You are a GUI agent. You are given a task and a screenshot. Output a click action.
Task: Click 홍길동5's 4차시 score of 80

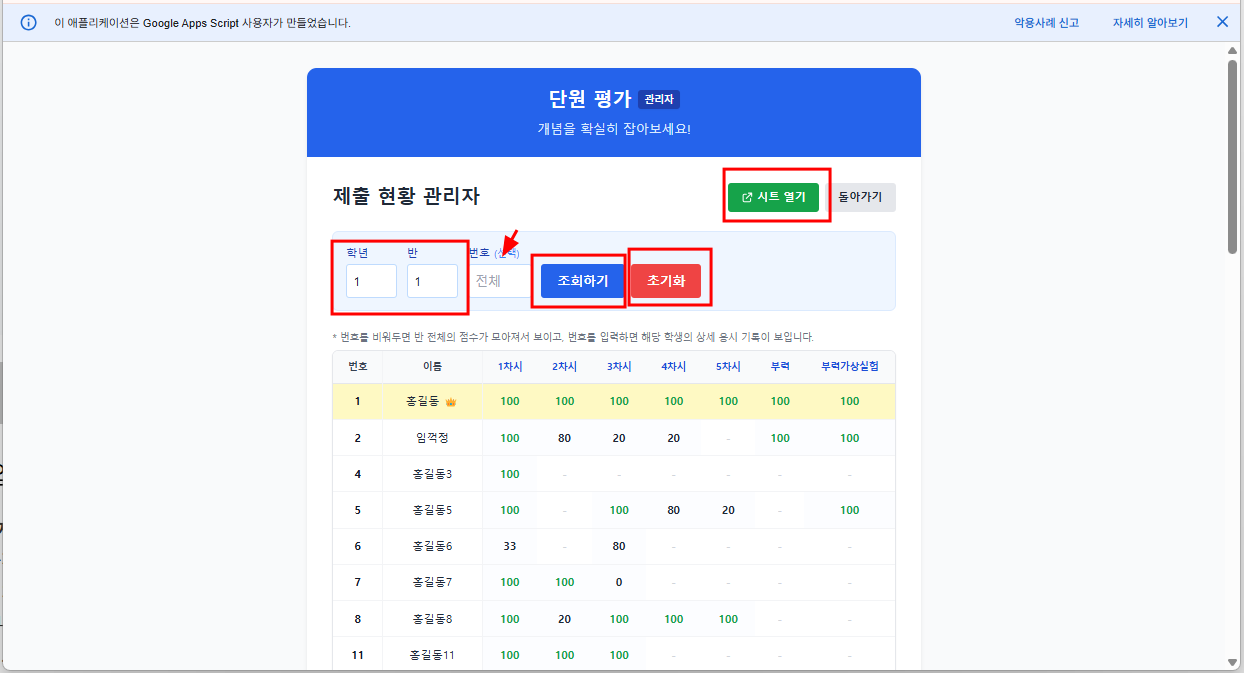pyautogui.click(x=674, y=510)
